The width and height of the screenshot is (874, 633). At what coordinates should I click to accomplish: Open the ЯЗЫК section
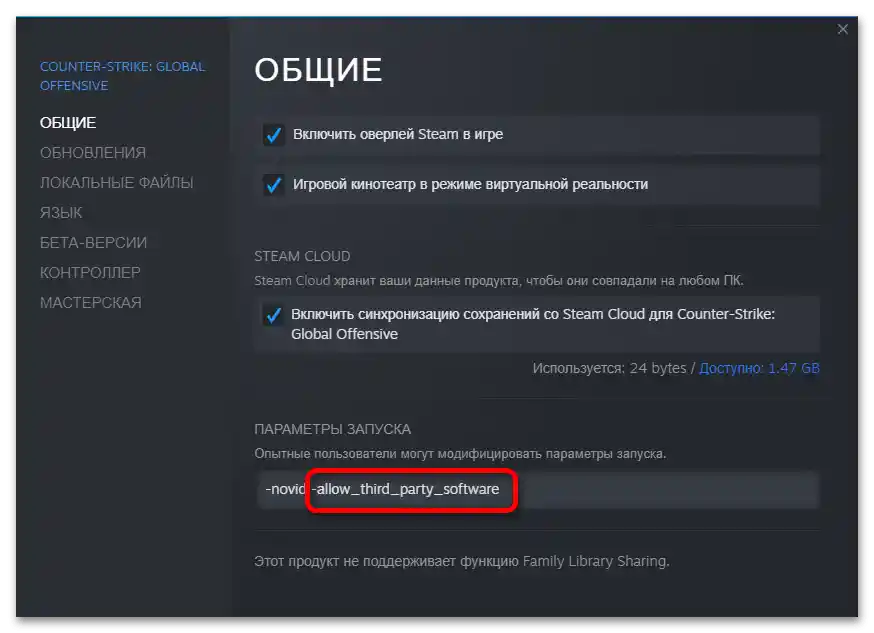pos(61,213)
